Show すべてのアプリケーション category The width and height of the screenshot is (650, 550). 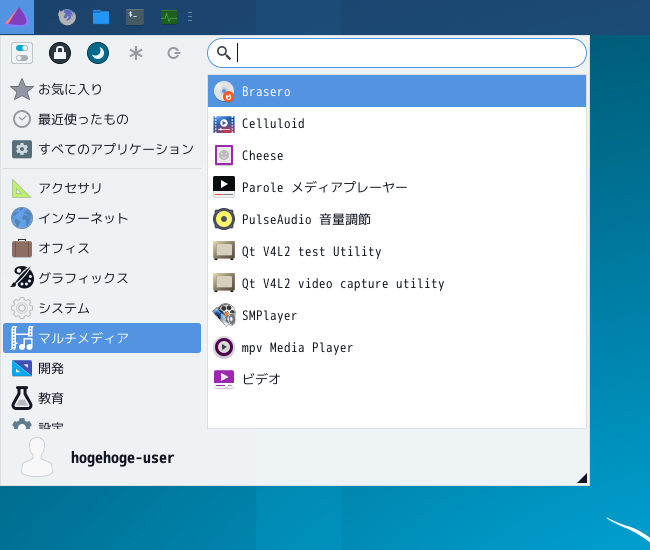point(102,149)
